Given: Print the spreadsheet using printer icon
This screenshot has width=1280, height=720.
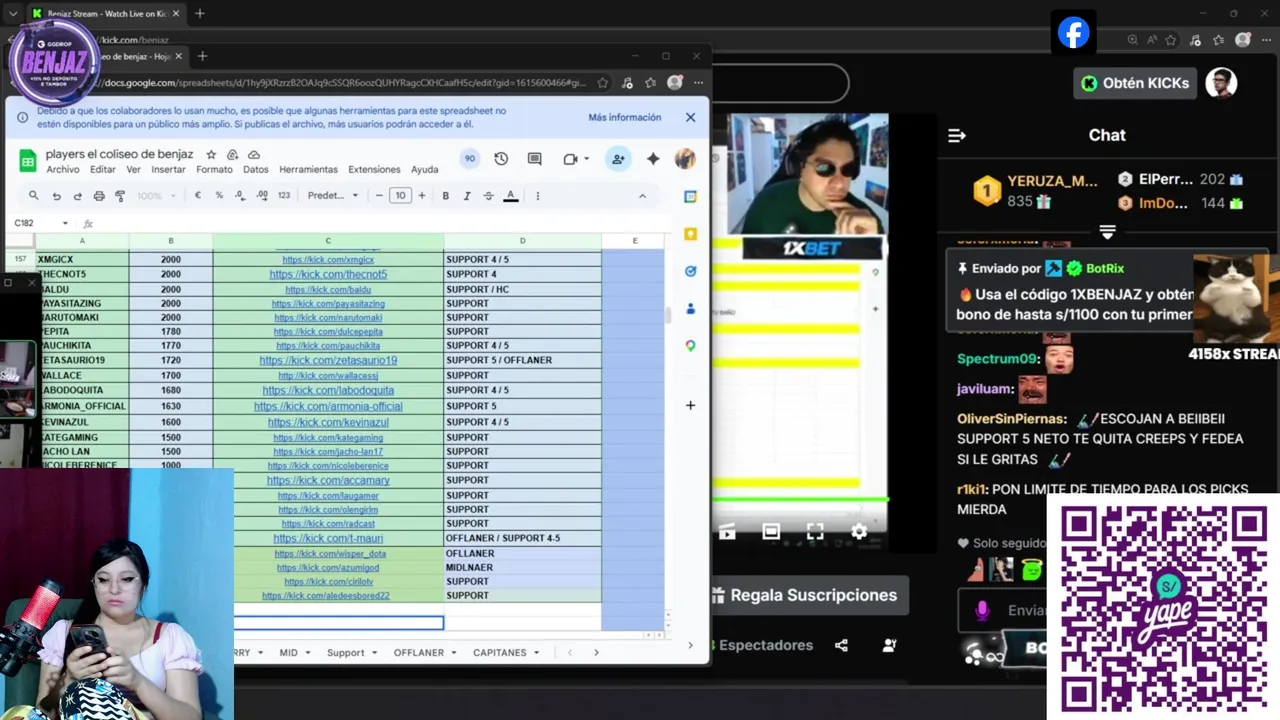Looking at the screenshot, I should pyautogui.click(x=98, y=196).
